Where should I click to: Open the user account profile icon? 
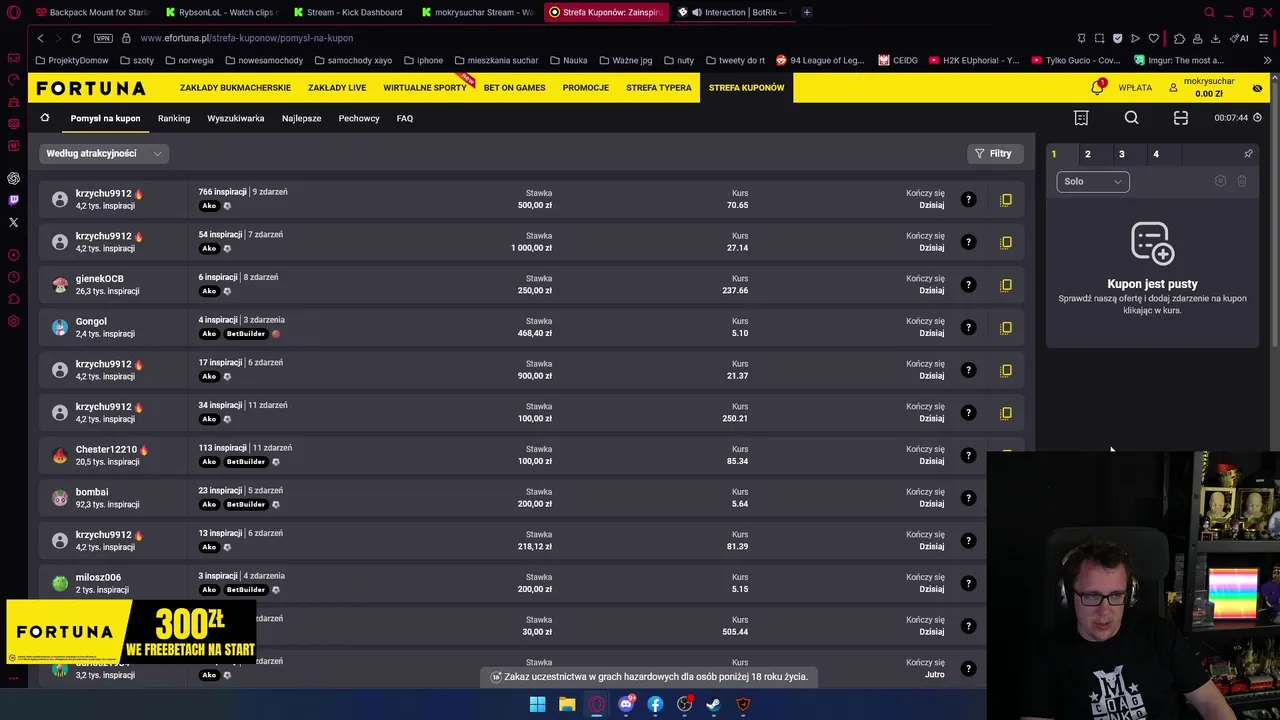1173,88
